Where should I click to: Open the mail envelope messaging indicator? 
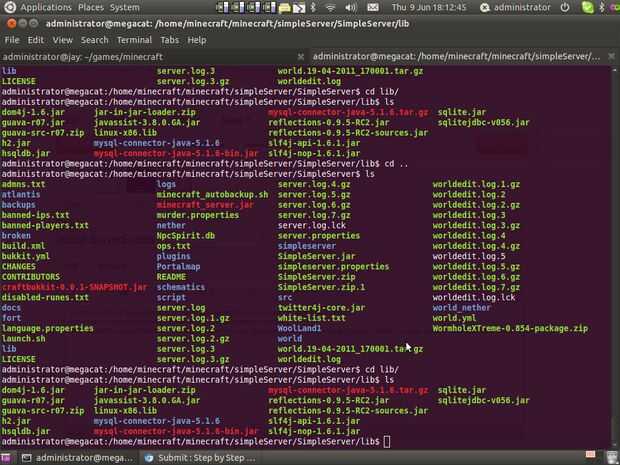point(372,7)
